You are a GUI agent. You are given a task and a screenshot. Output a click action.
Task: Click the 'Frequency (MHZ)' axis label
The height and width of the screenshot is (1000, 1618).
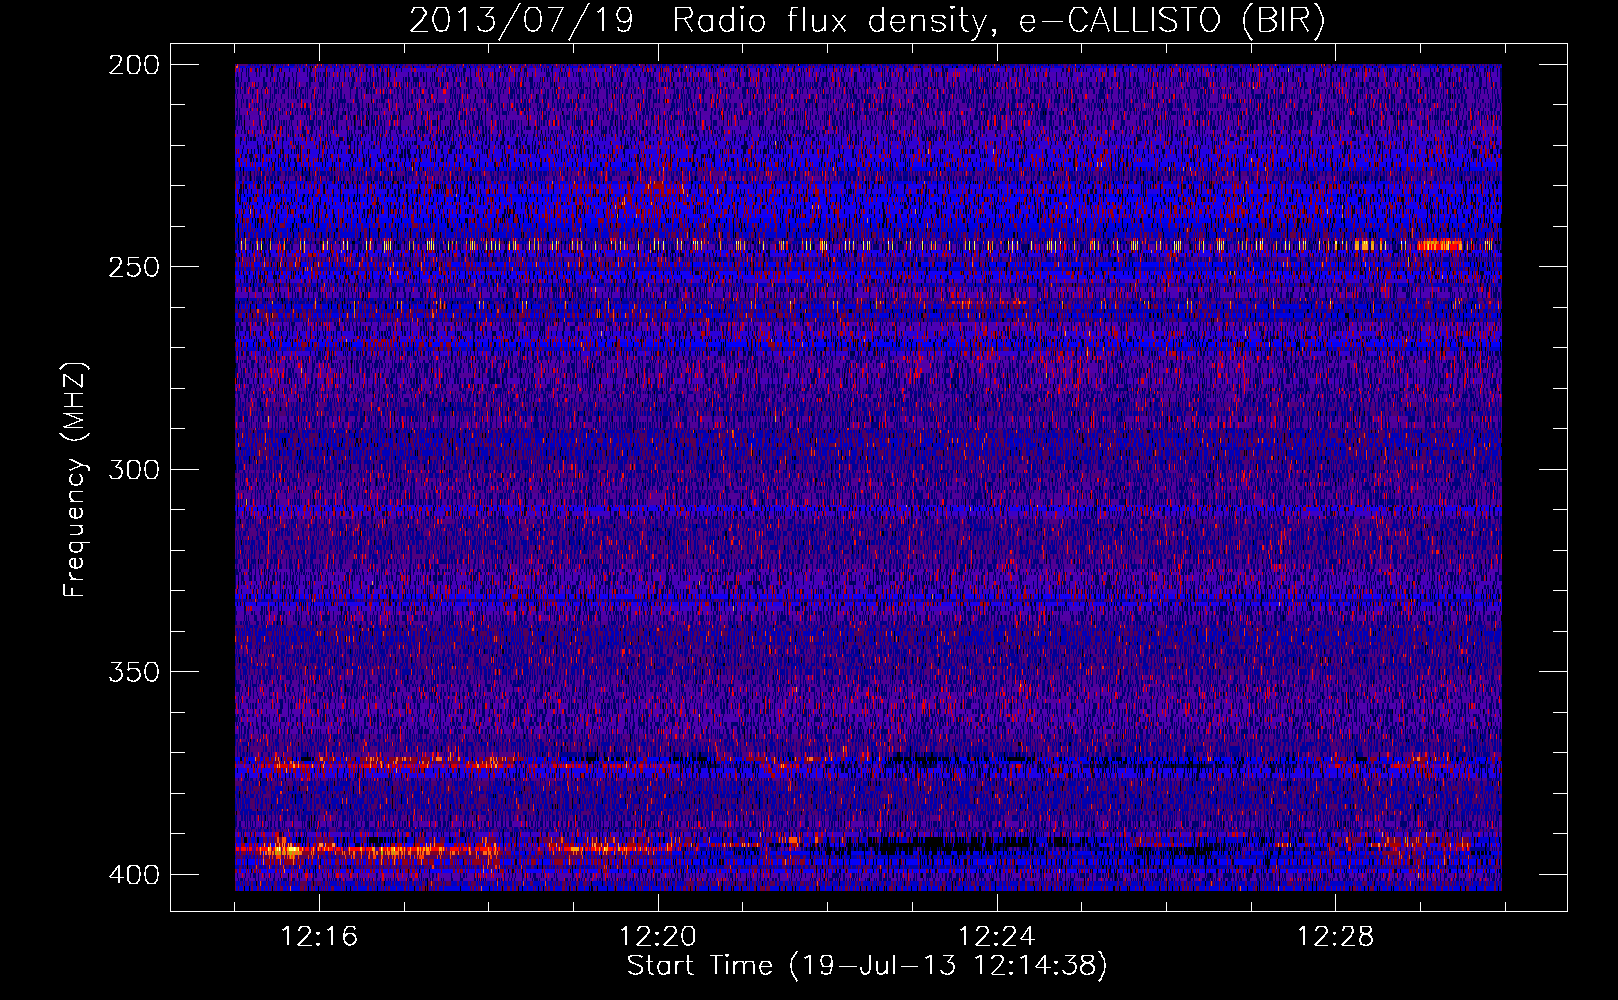pos(75,479)
